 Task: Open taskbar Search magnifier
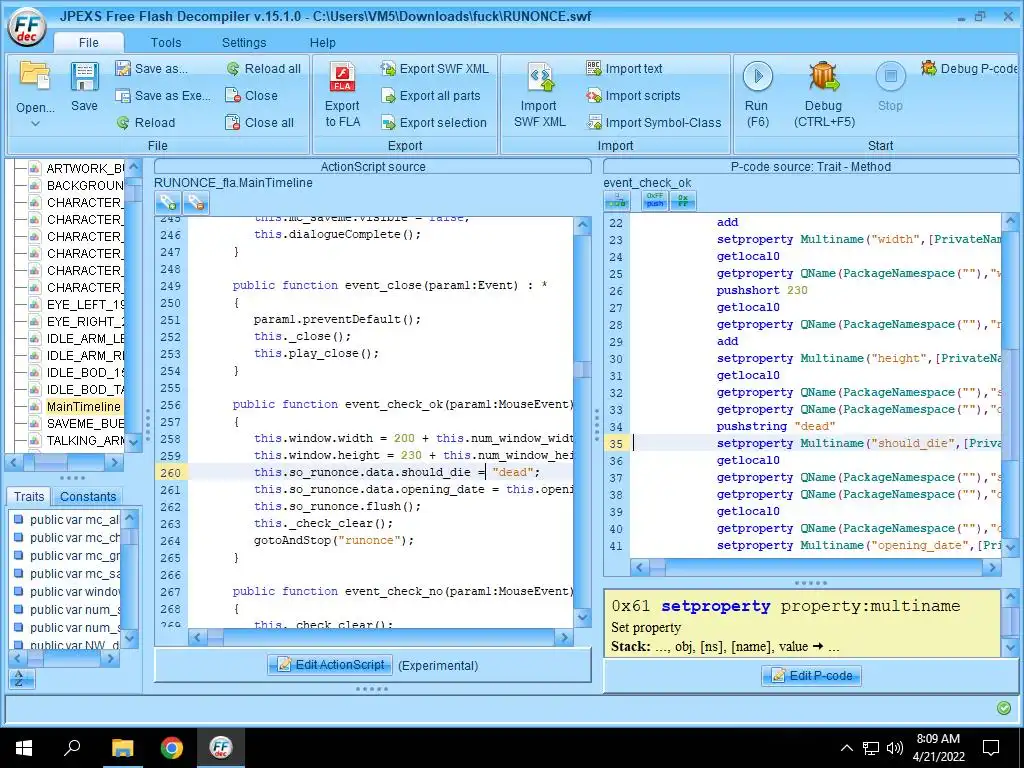pos(72,748)
